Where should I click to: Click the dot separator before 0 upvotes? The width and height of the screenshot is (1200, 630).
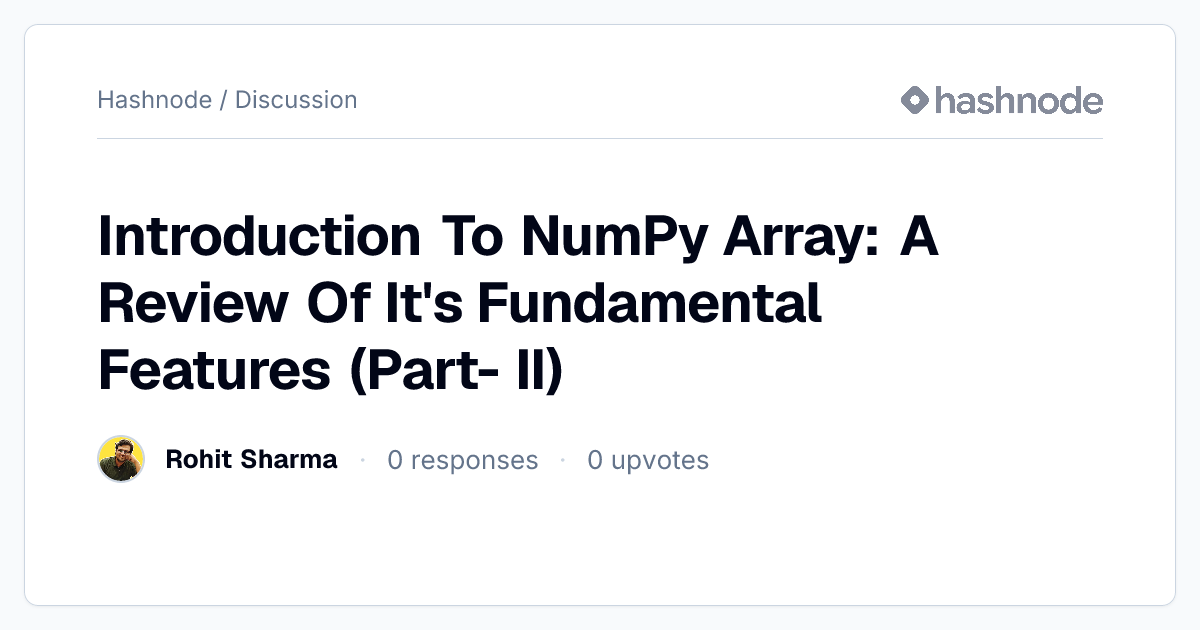pos(563,460)
